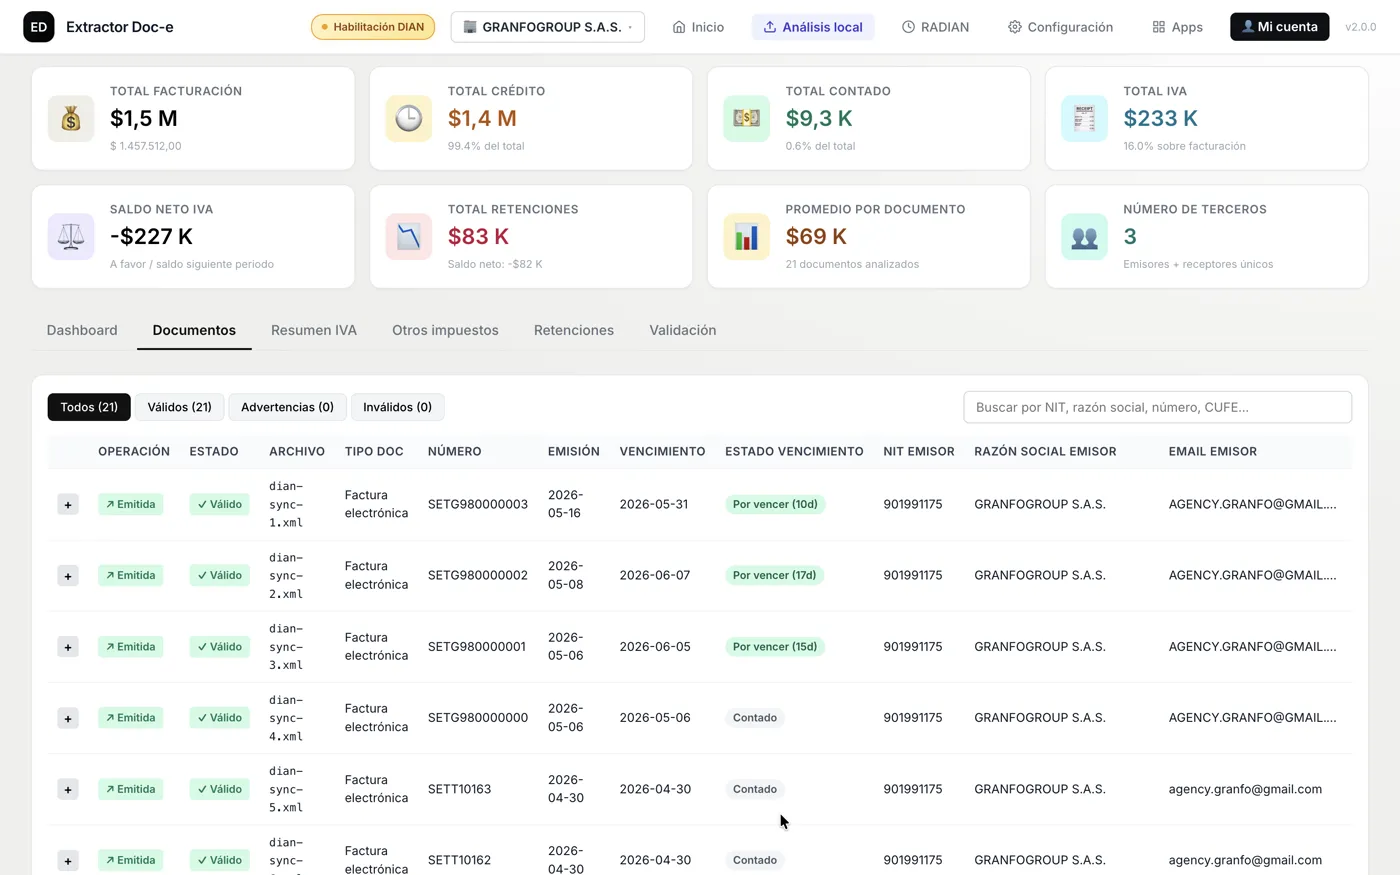Click the cash Total Contado icon
The width and height of the screenshot is (1400, 875).
[x=747, y=119]
